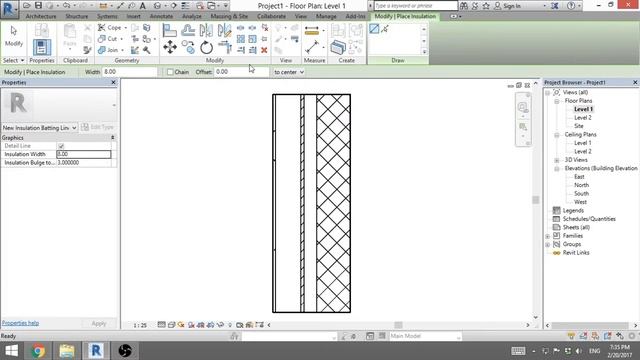Open Level 2 floor plan in Project Browser

(x=582, y=118)
